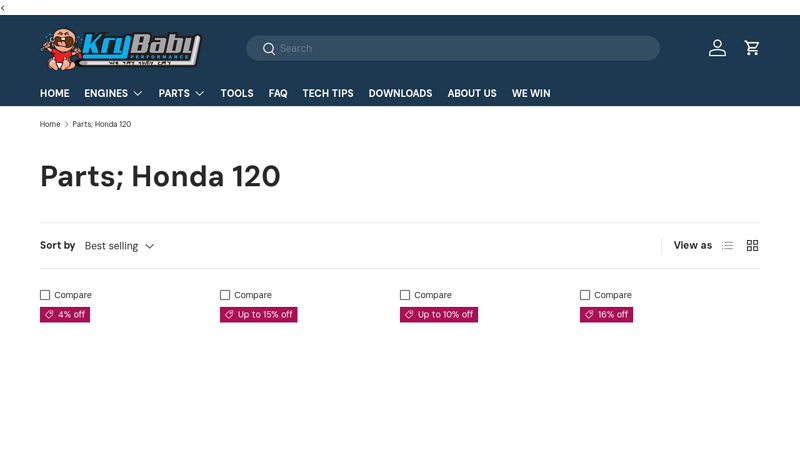
Task: Expand the Parts menu dropdown
Action: pos(181,93)
